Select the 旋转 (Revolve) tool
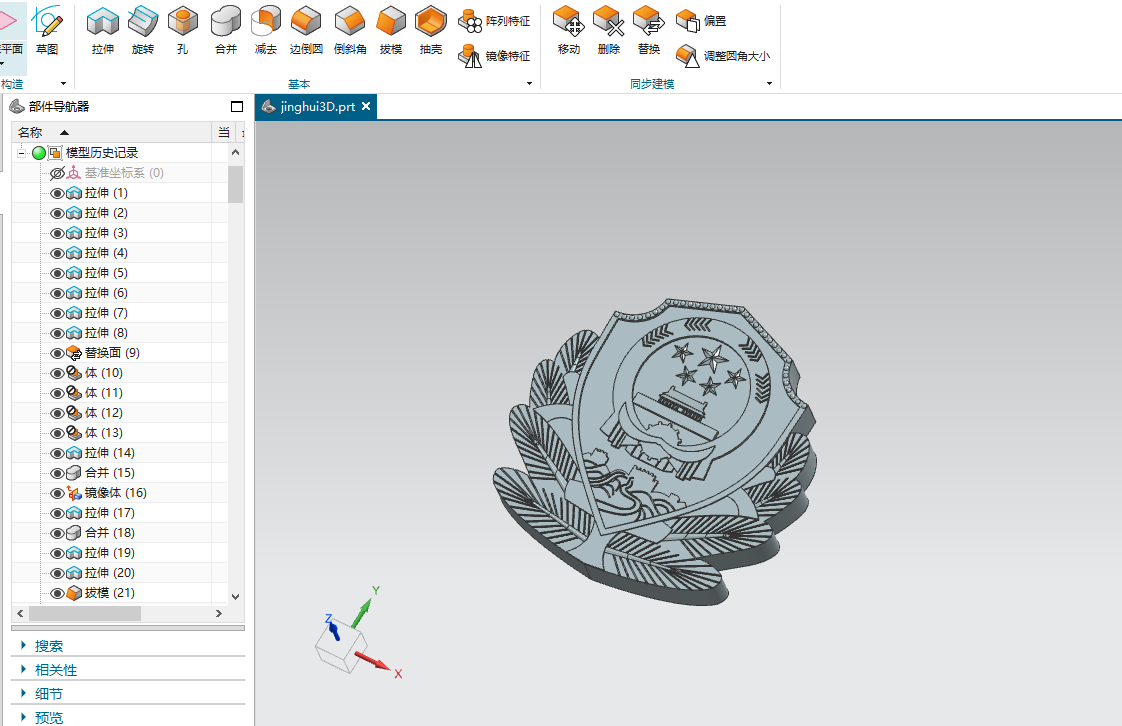The height and width of the screenshot is (726, 1122). point(142,31)
